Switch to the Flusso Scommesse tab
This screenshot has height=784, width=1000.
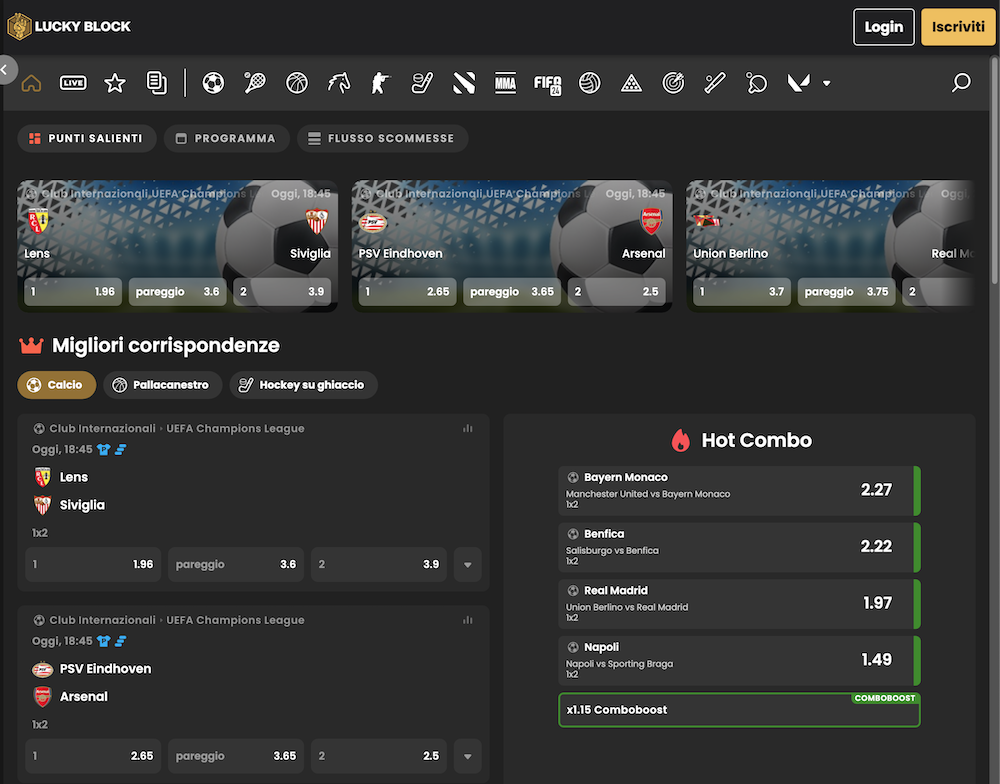point(382,139)
